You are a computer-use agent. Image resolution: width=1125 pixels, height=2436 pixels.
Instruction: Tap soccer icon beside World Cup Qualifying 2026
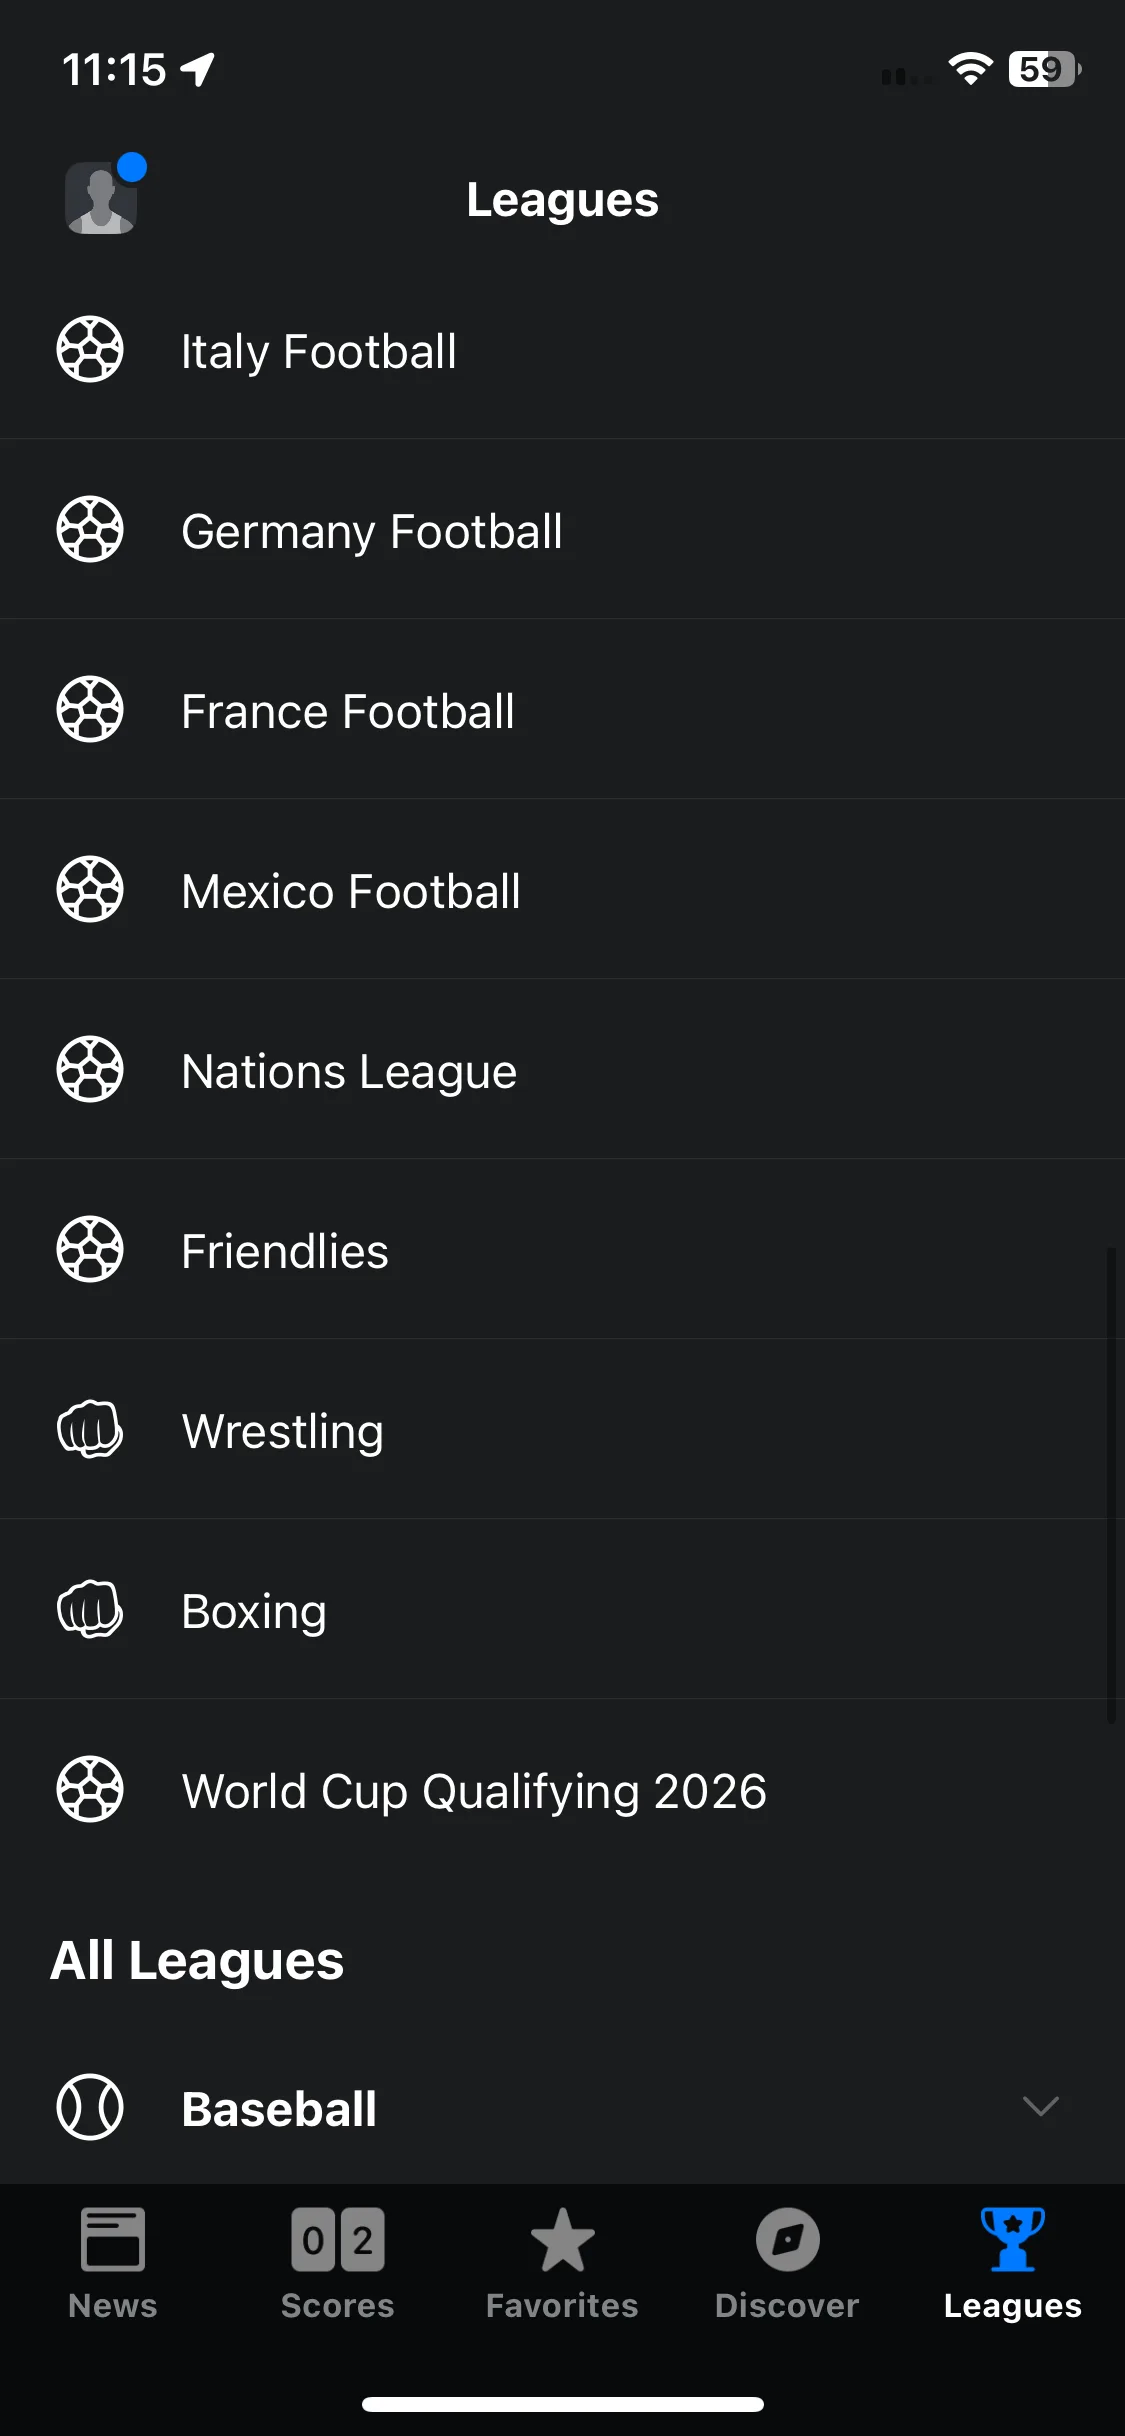coord(90,1789)
